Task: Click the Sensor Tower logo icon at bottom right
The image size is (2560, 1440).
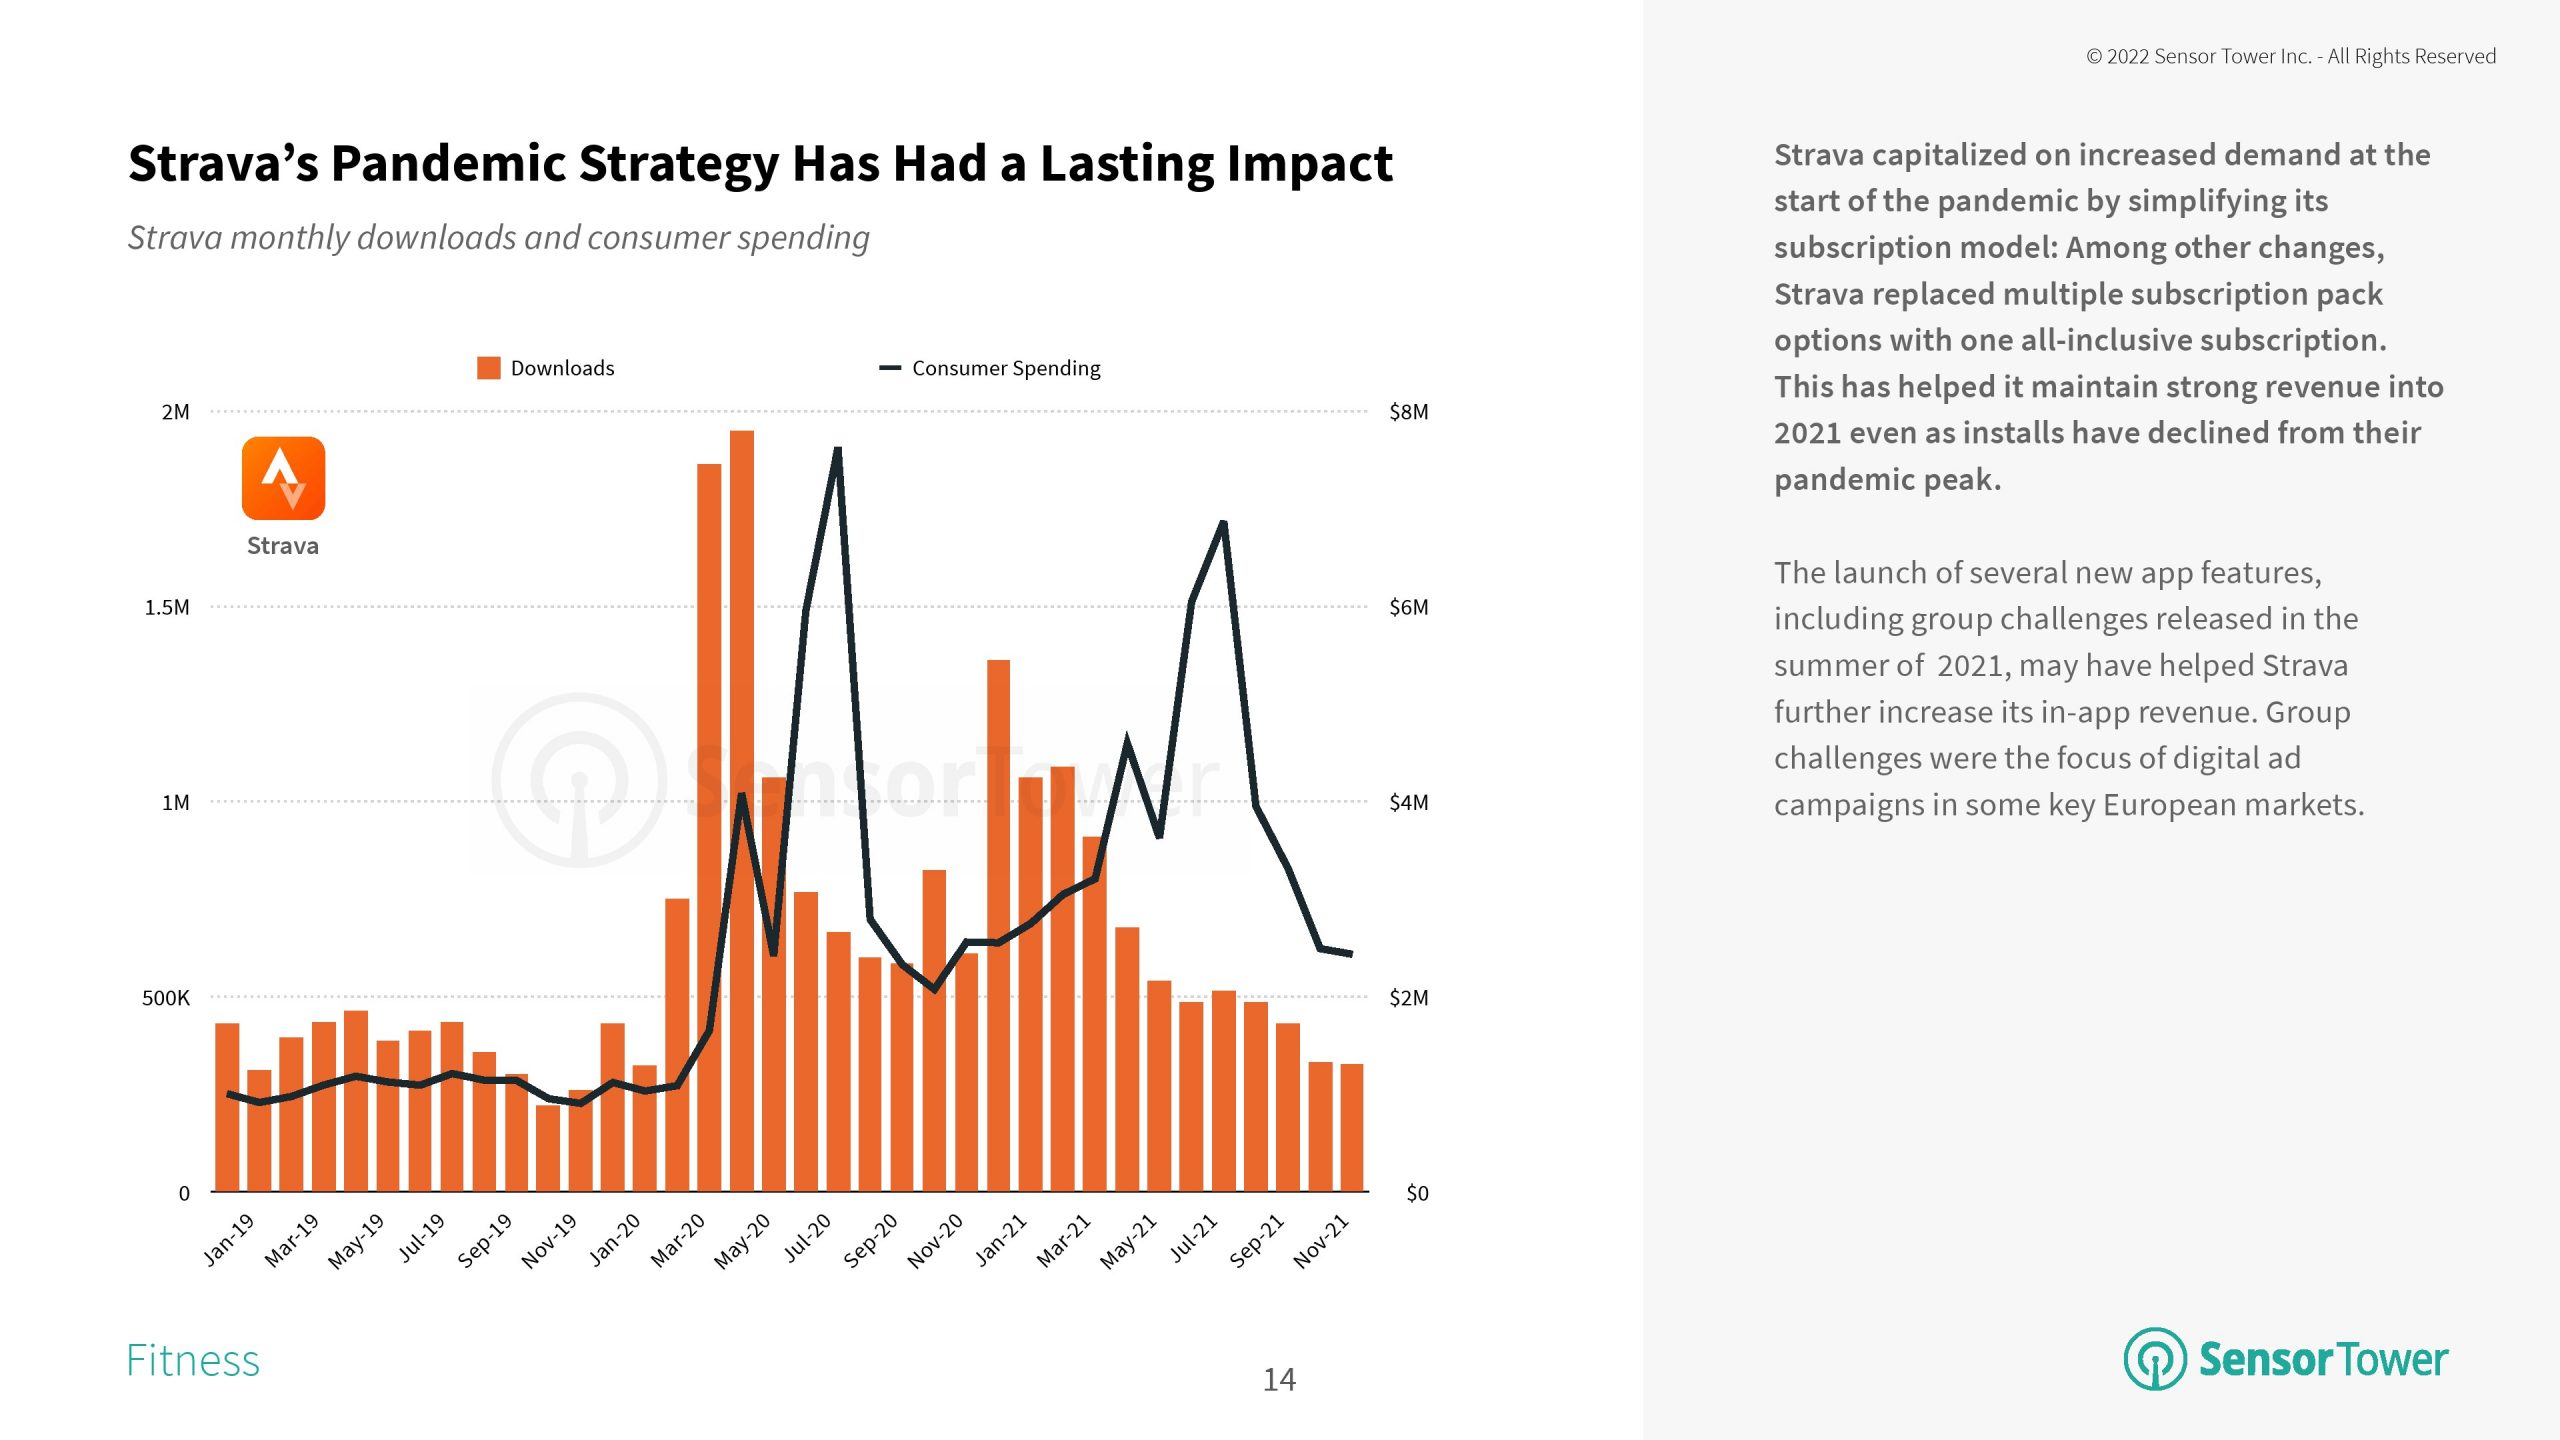Action: 2154,1358
